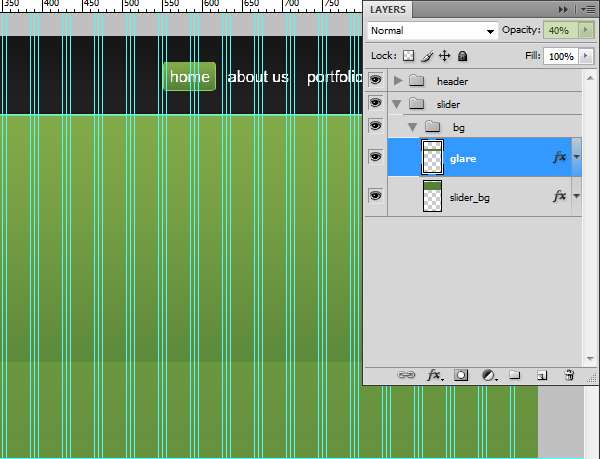Click the glare layer name
Viewport: 600px width, 459px height.
tap(463, 158)
